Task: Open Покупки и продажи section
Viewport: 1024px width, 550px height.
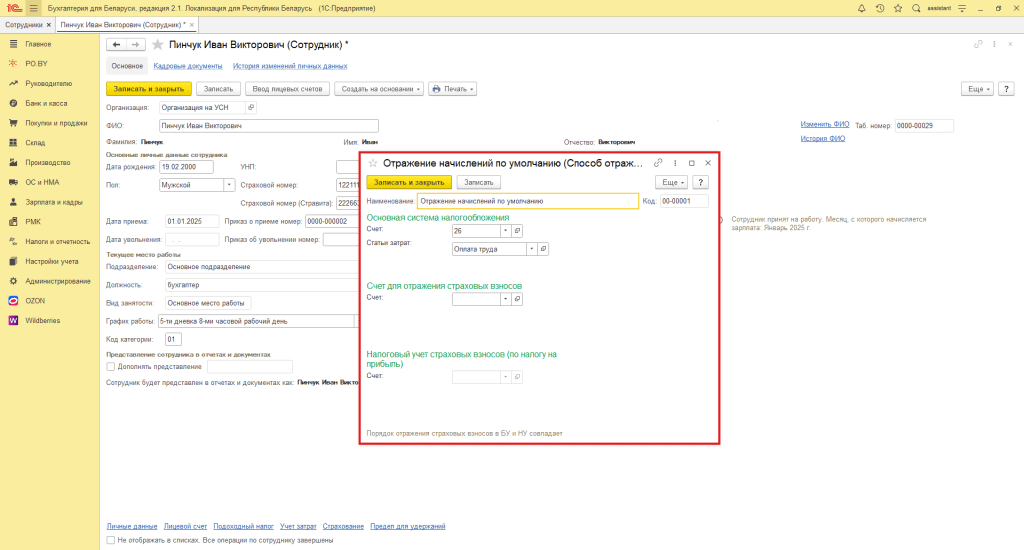Action: tap(56, 123)
